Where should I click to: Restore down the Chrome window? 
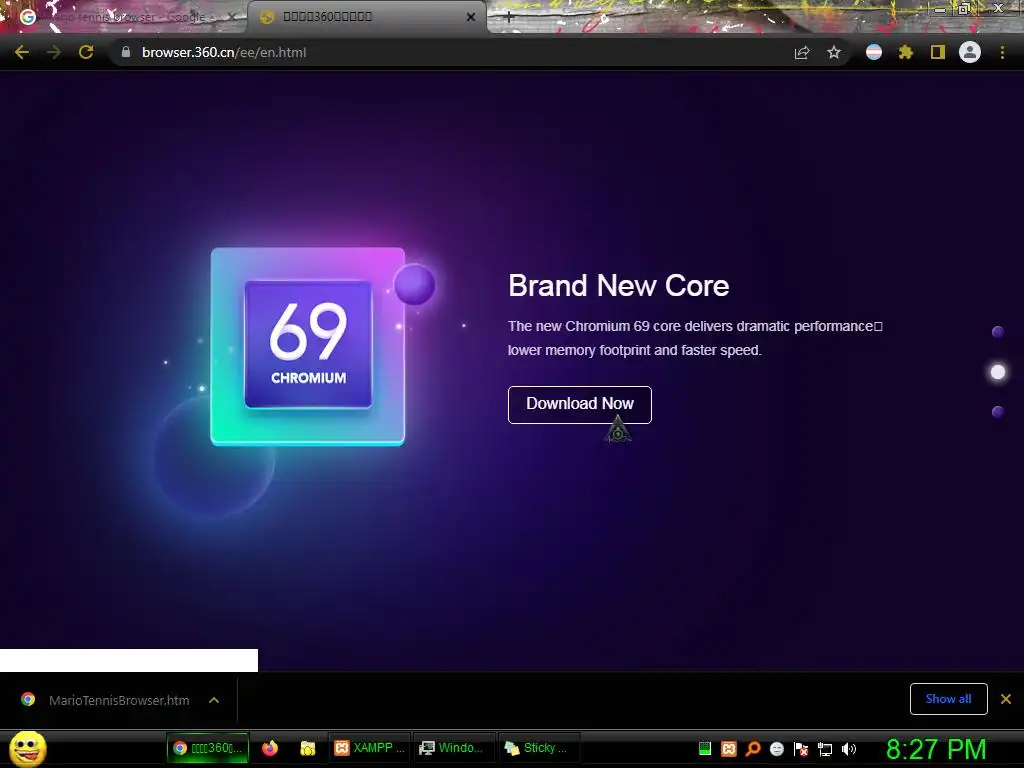point(964,9)
